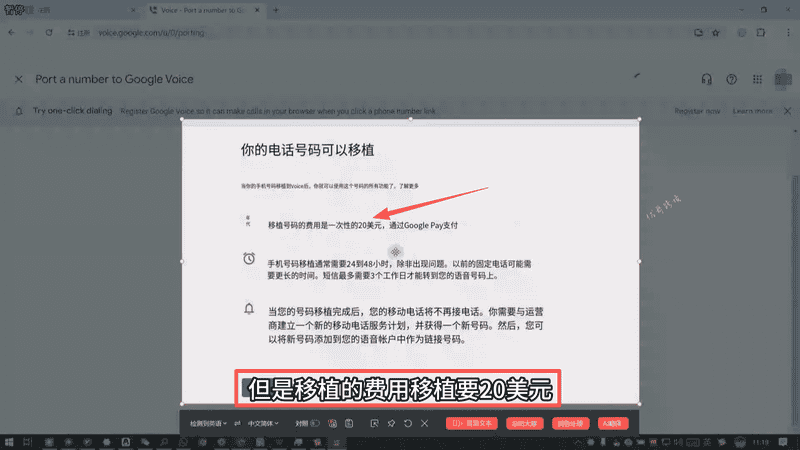Viewport: 800px width, 450px height.
Task: Click the bell icon beside porting completion note
Action: (x=249, y=309)
